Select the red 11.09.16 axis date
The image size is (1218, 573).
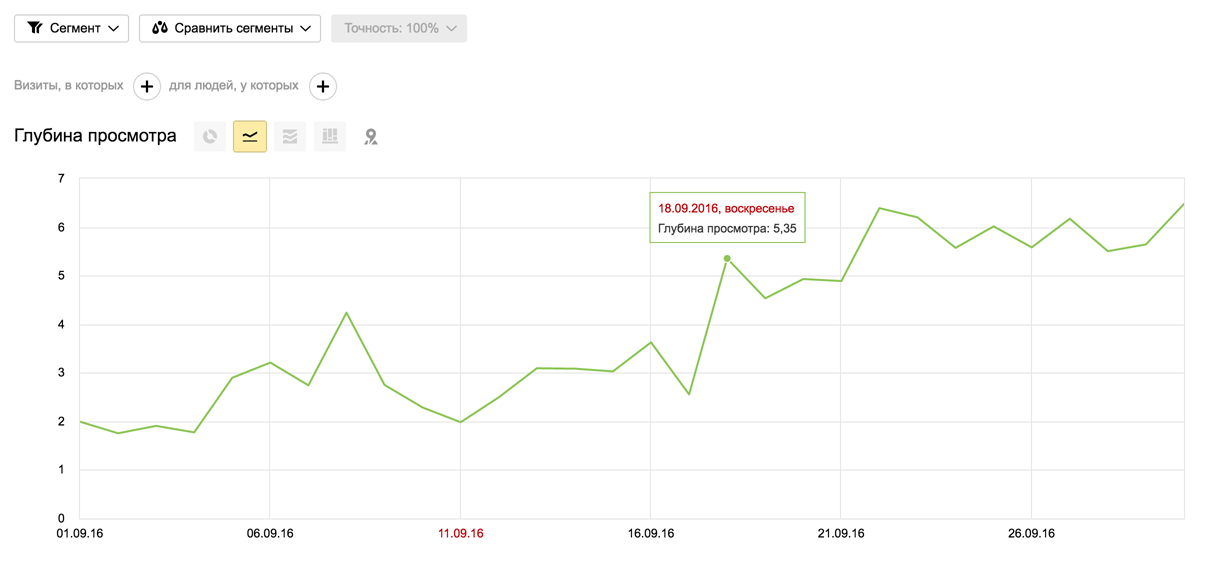click(461, 534)
